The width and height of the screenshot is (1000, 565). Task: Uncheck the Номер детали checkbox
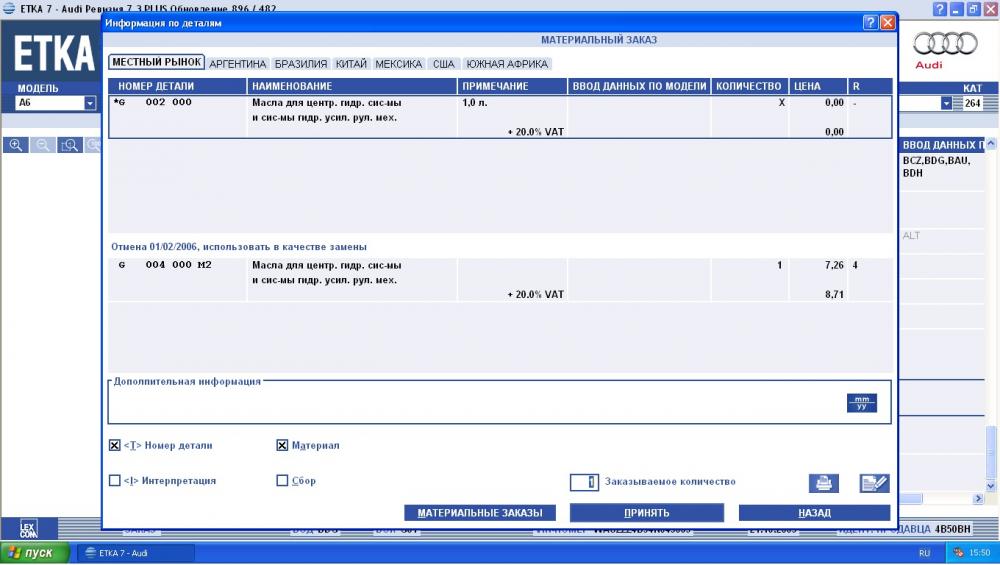point(115,445)
